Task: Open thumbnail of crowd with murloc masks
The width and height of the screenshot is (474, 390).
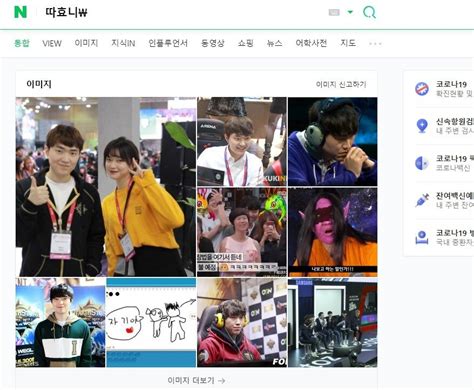Action: (242, 232)
